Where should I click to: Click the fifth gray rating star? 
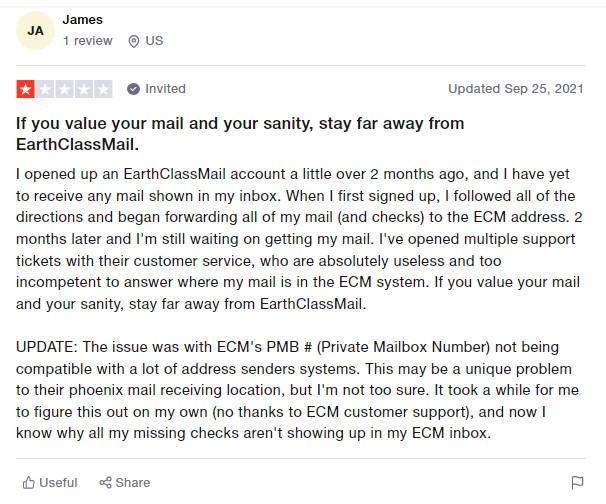click(104, 89)
